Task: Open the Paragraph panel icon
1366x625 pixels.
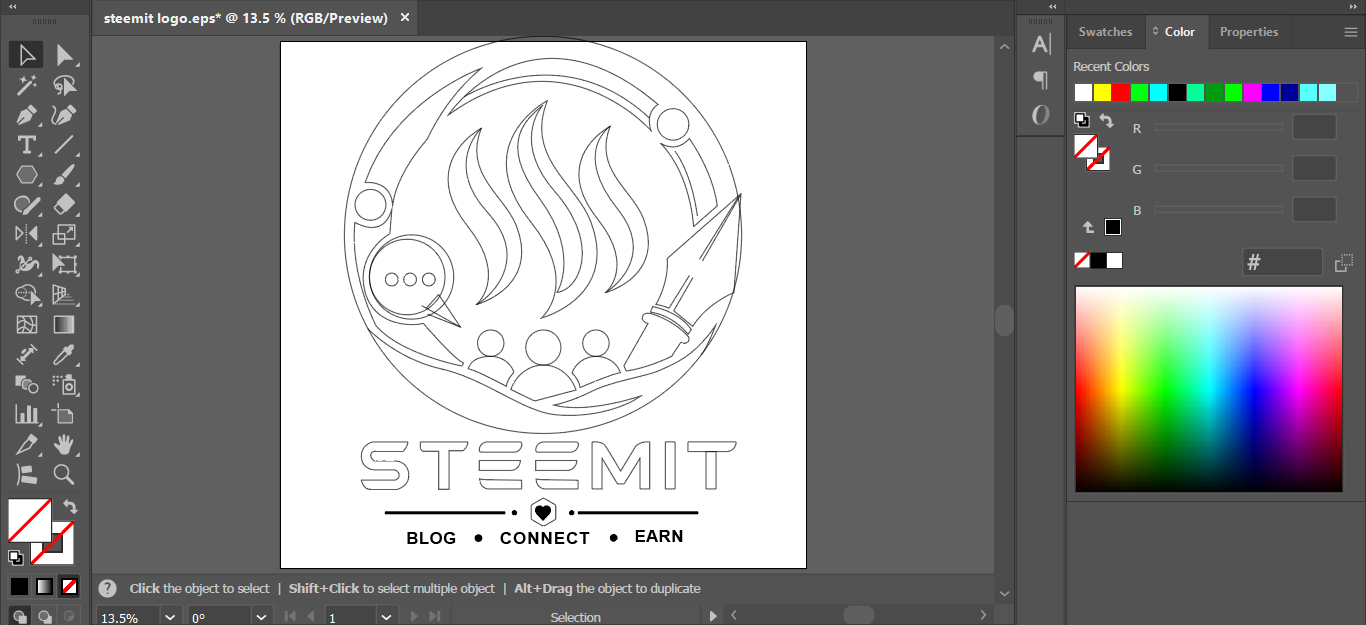Action: [x=1041, y=80]
